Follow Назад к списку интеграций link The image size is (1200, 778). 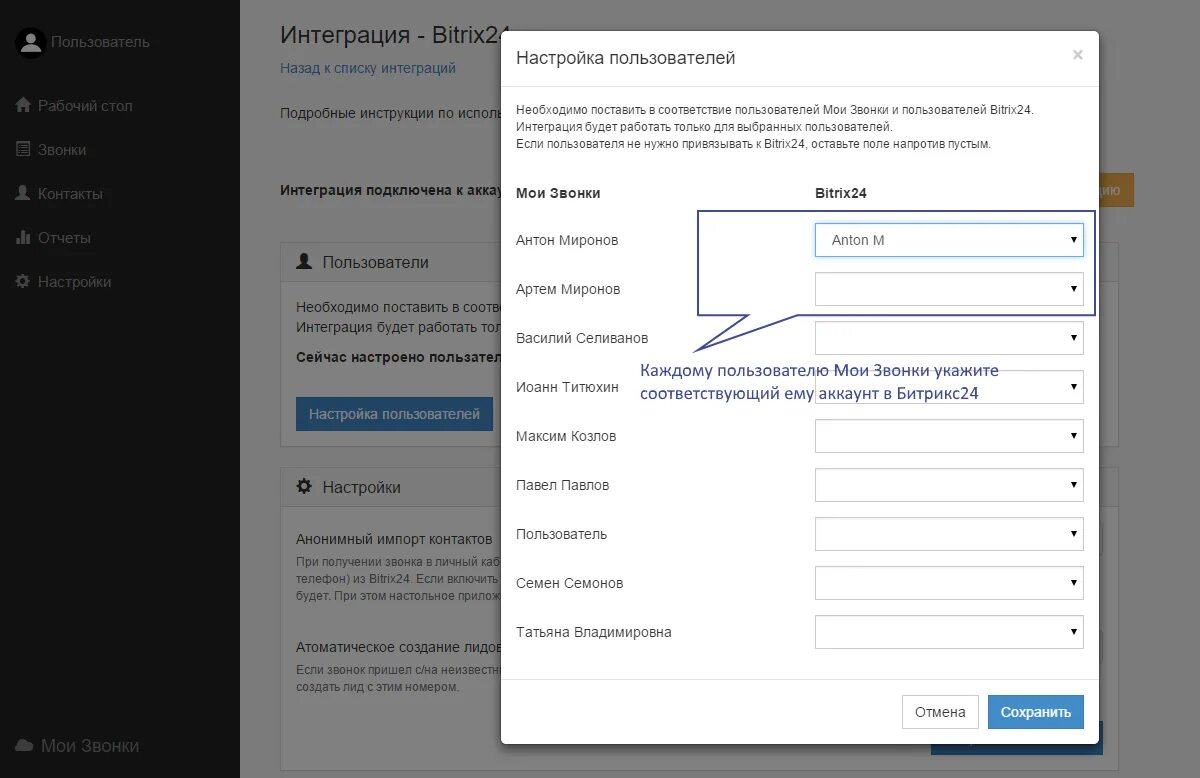coord(368,68)
